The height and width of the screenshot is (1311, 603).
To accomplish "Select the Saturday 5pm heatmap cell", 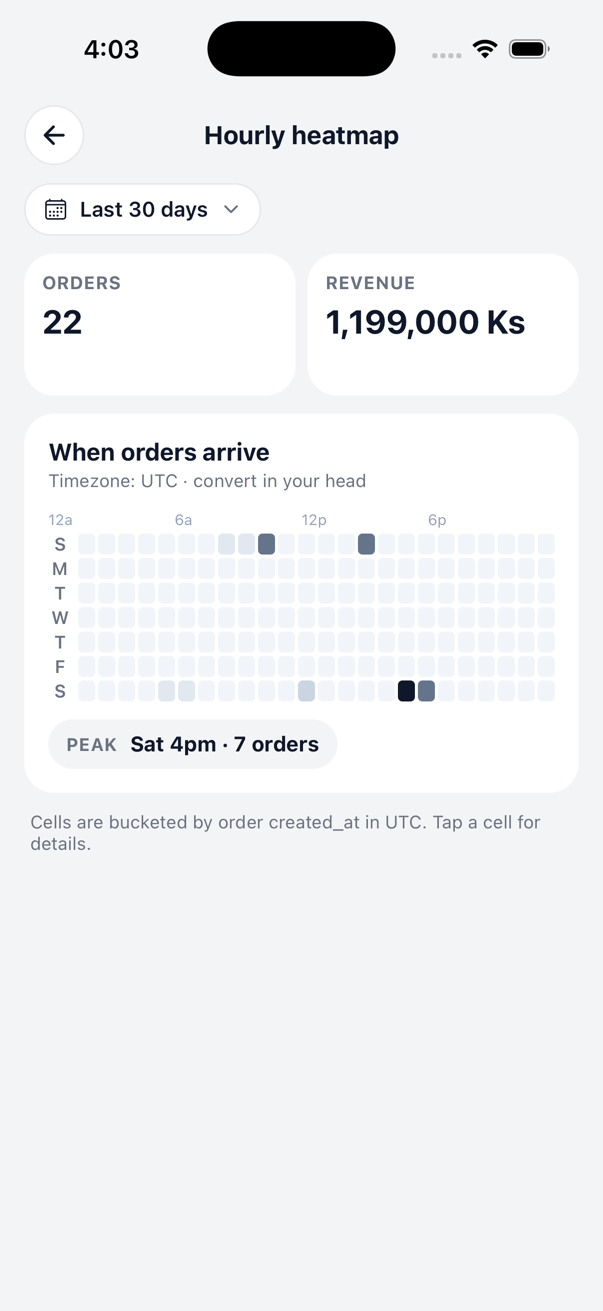I will point(426,690).
